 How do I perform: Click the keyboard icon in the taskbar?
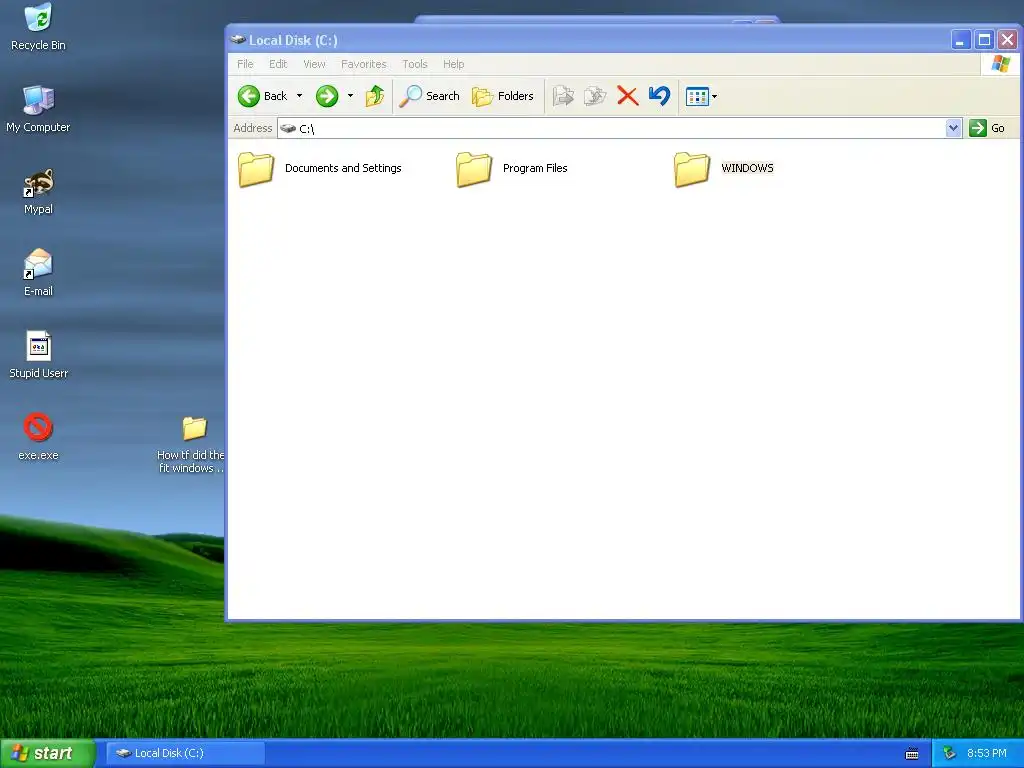(x=912, y=754)
